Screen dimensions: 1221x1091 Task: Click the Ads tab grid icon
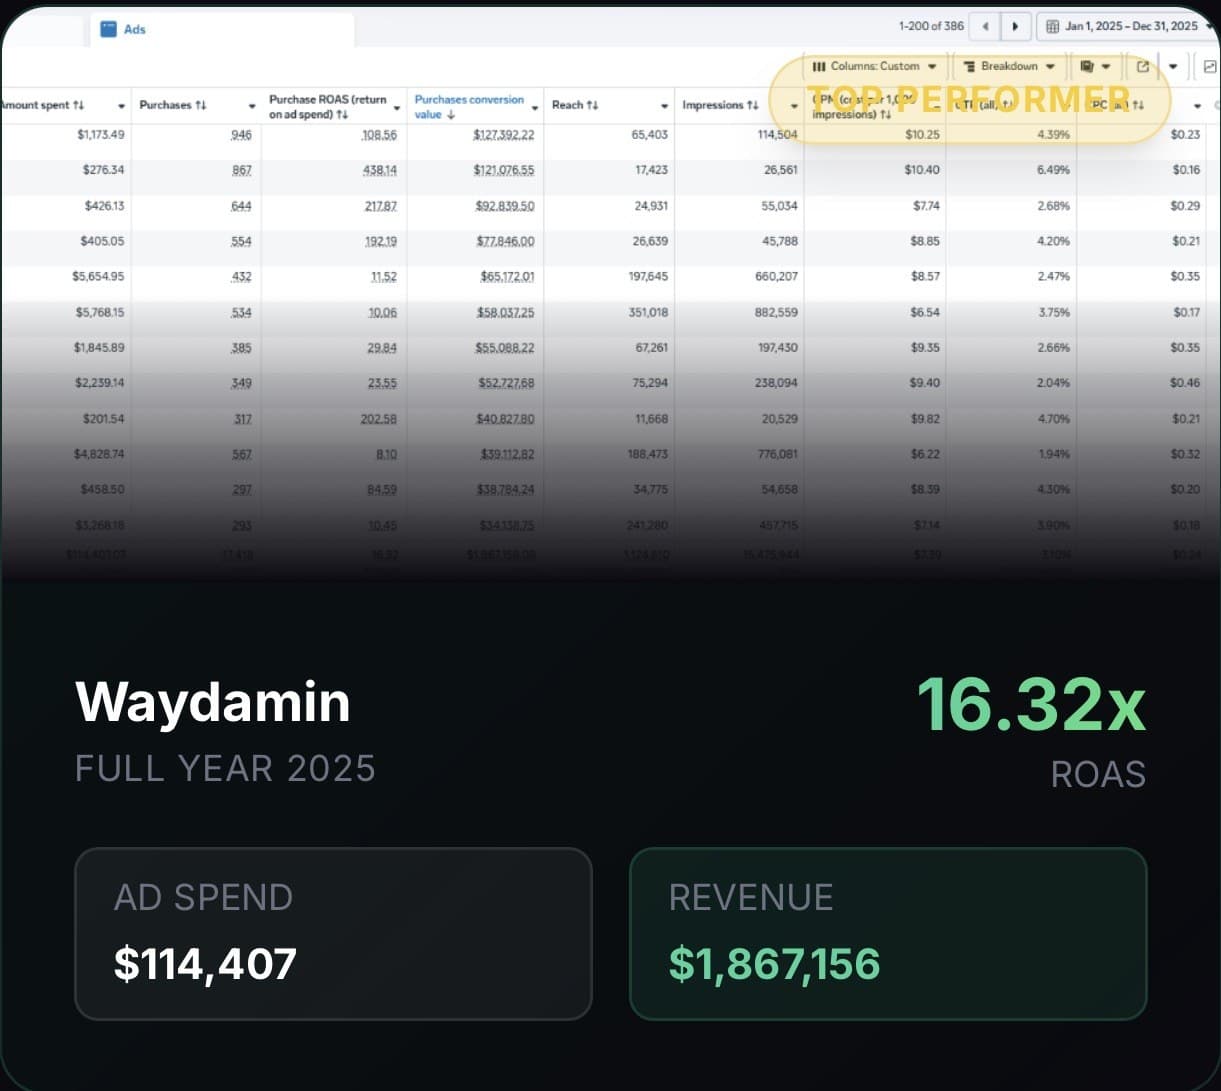tap(108, 29)
